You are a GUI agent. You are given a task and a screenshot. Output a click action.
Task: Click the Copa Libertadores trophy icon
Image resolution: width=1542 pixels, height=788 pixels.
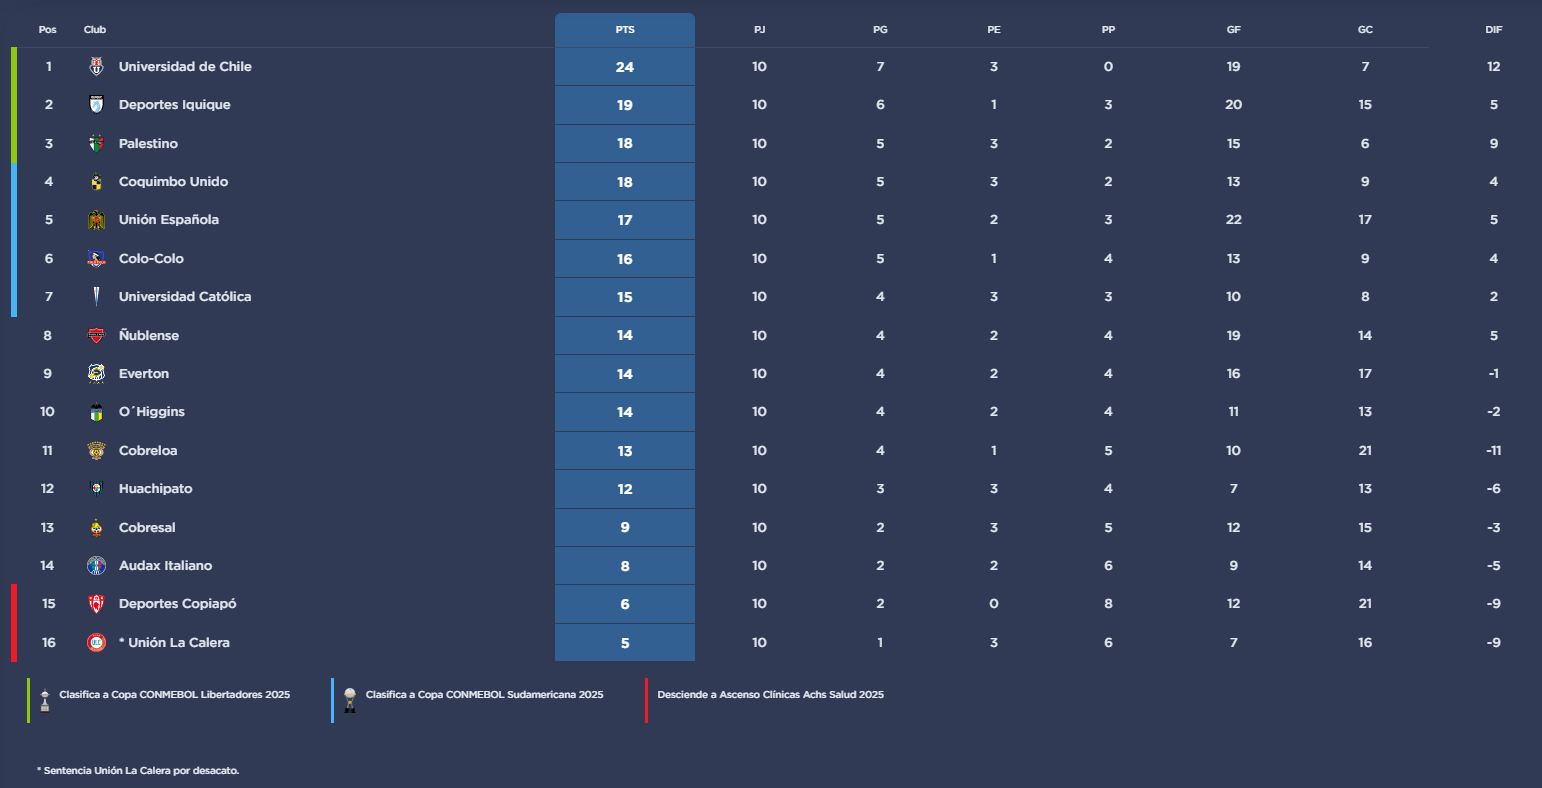(45, 699)
